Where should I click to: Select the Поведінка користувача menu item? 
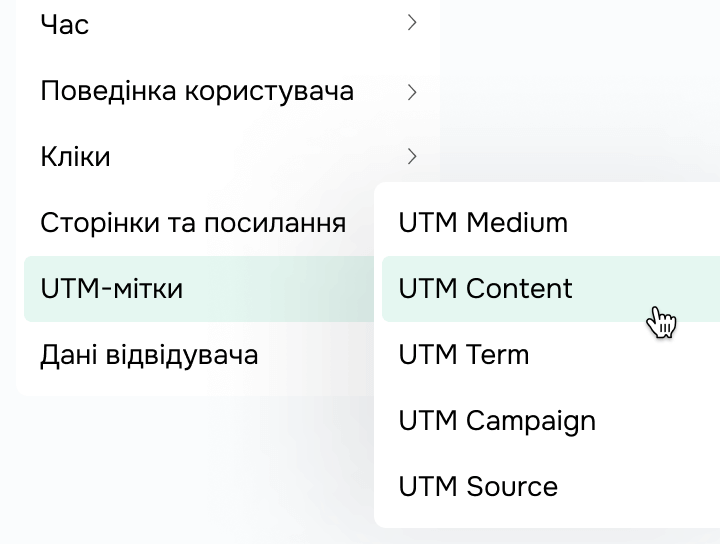click(197, 92)
